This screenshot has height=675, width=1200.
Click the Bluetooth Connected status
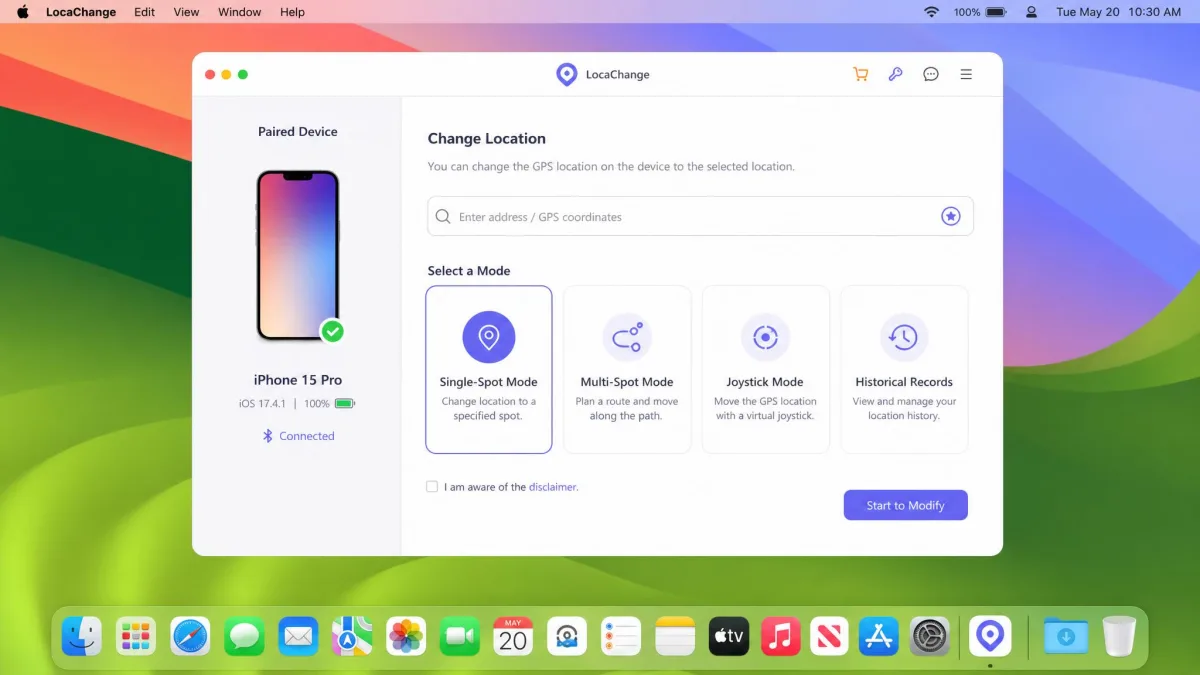coord(298,436)
